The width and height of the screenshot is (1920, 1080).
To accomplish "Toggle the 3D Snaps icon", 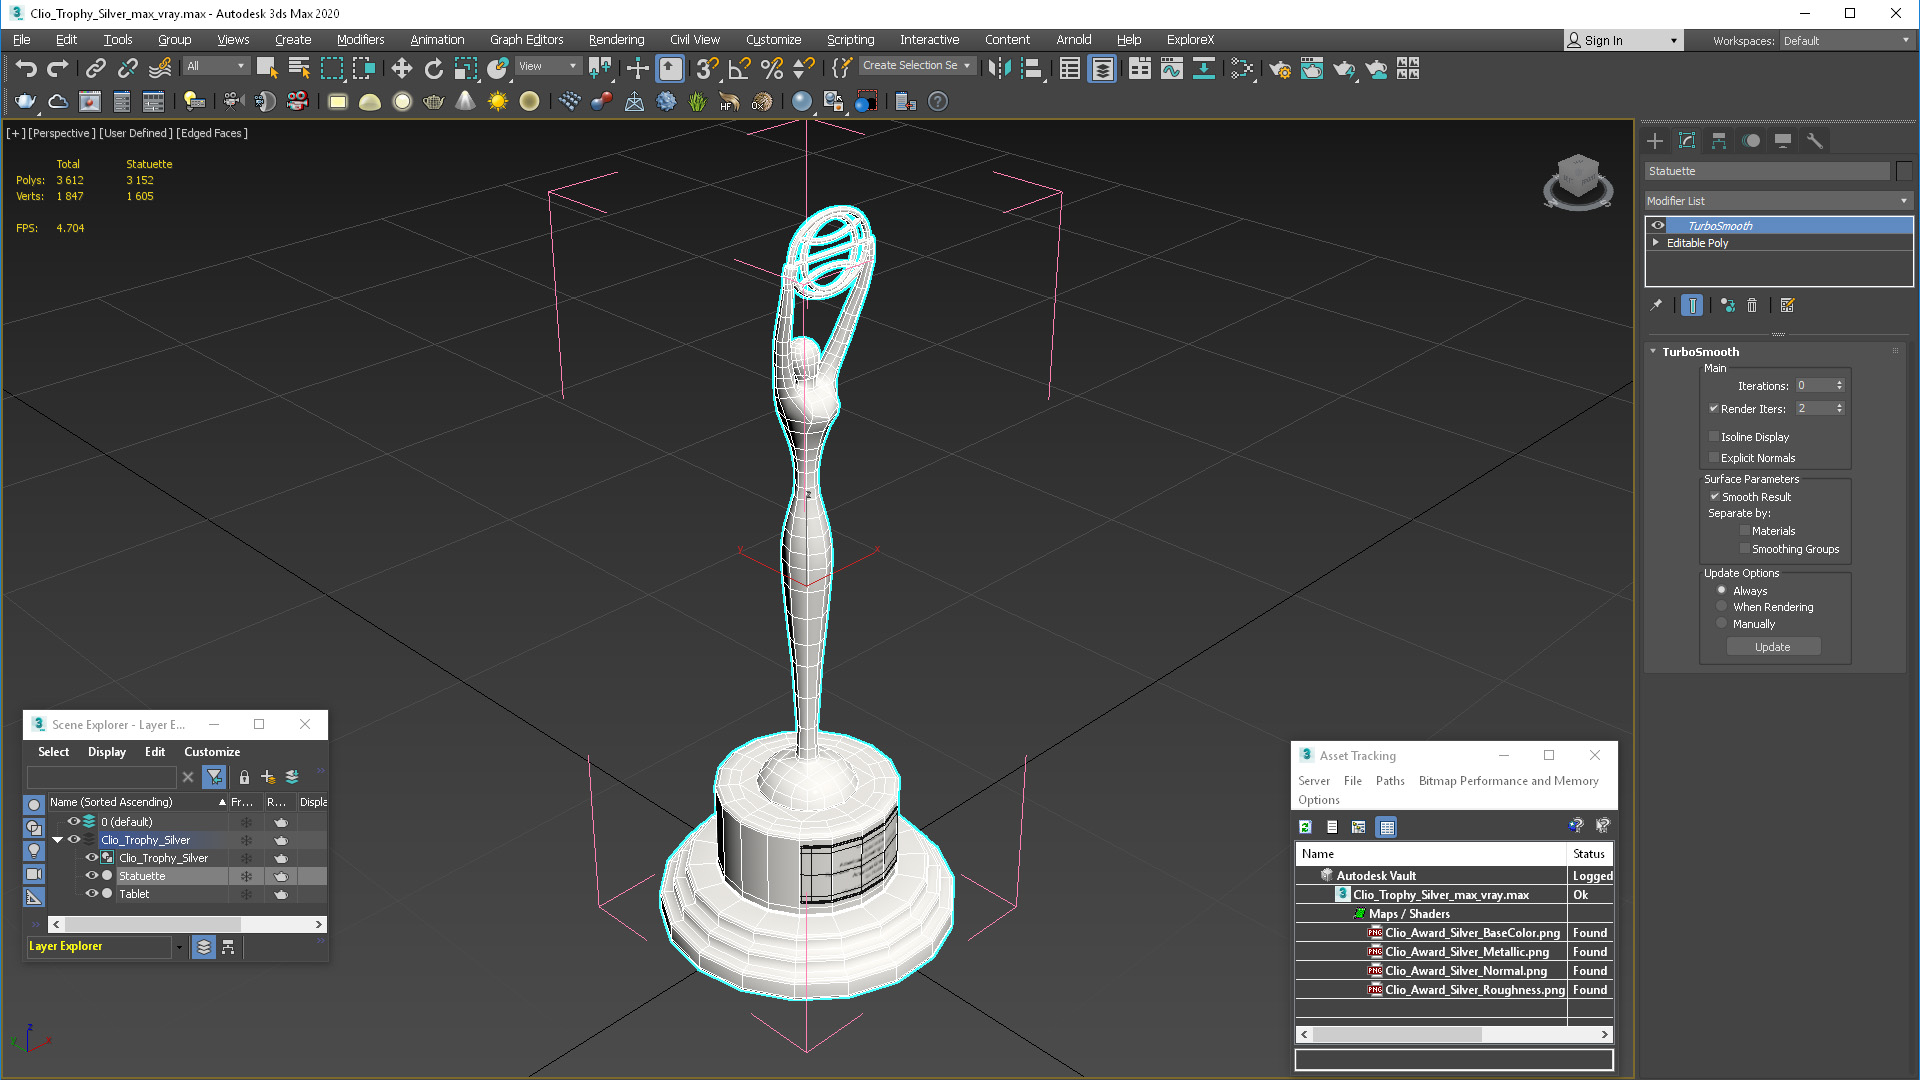I will [707, 68].
